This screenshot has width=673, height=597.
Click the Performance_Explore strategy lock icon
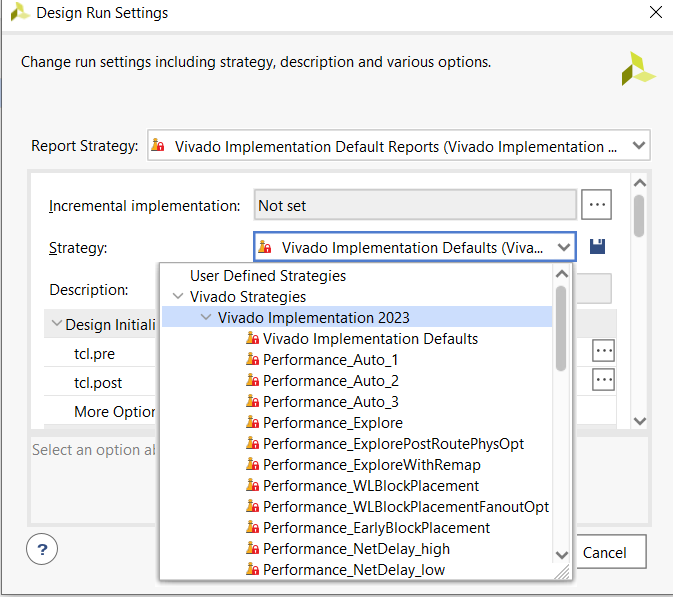tap(253, 423)
